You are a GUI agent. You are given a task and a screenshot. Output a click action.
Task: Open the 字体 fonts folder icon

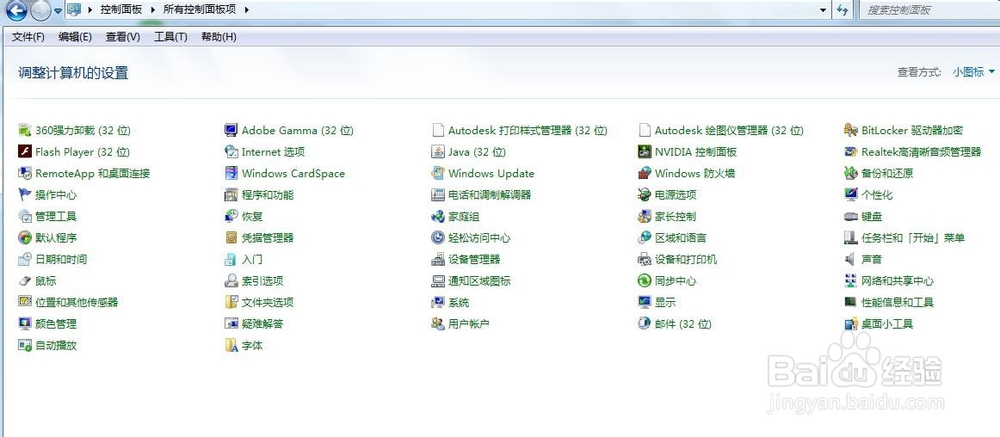coord(231,345)
